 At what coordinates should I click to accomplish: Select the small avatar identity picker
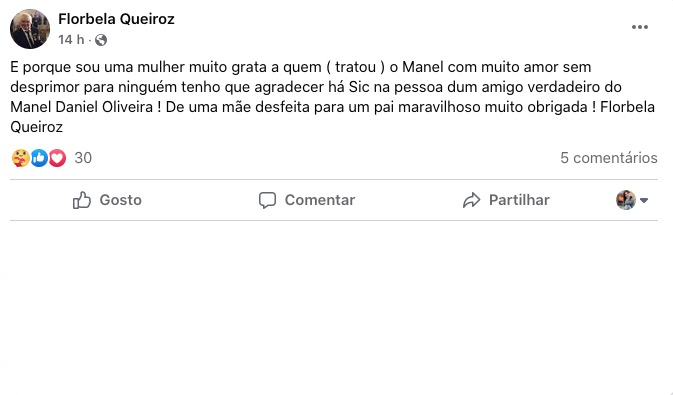626,200
